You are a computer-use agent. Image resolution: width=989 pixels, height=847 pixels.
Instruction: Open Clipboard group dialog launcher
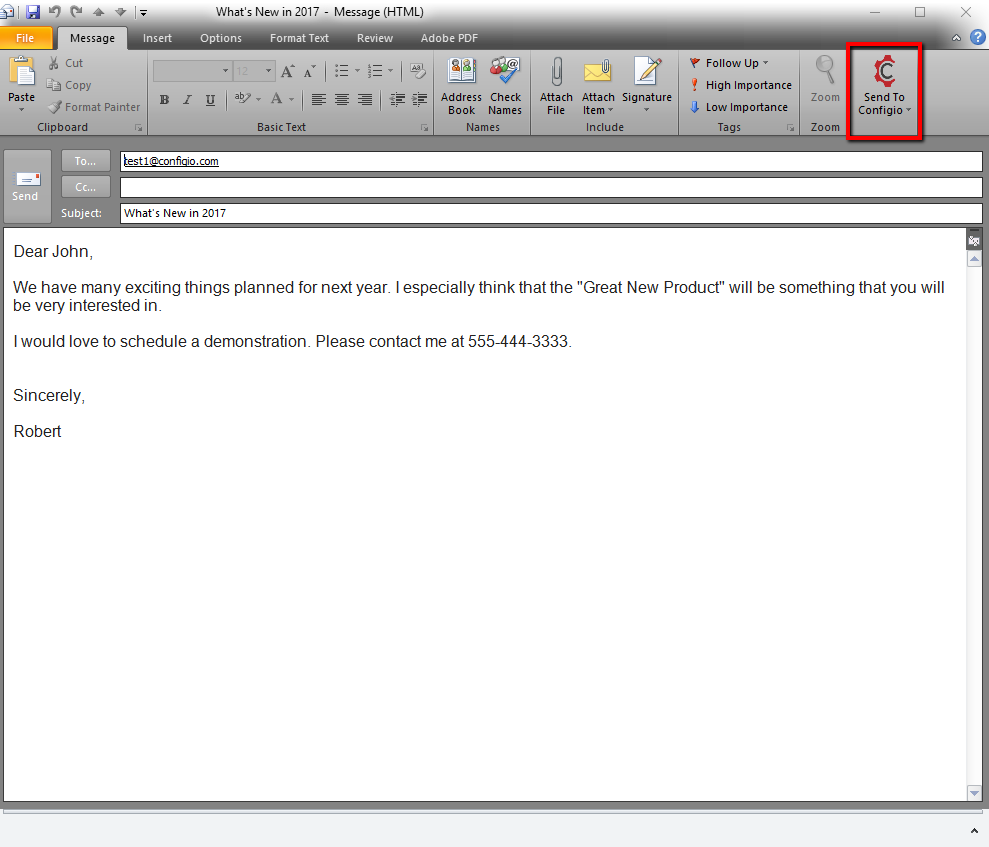[x=138, y=128]
